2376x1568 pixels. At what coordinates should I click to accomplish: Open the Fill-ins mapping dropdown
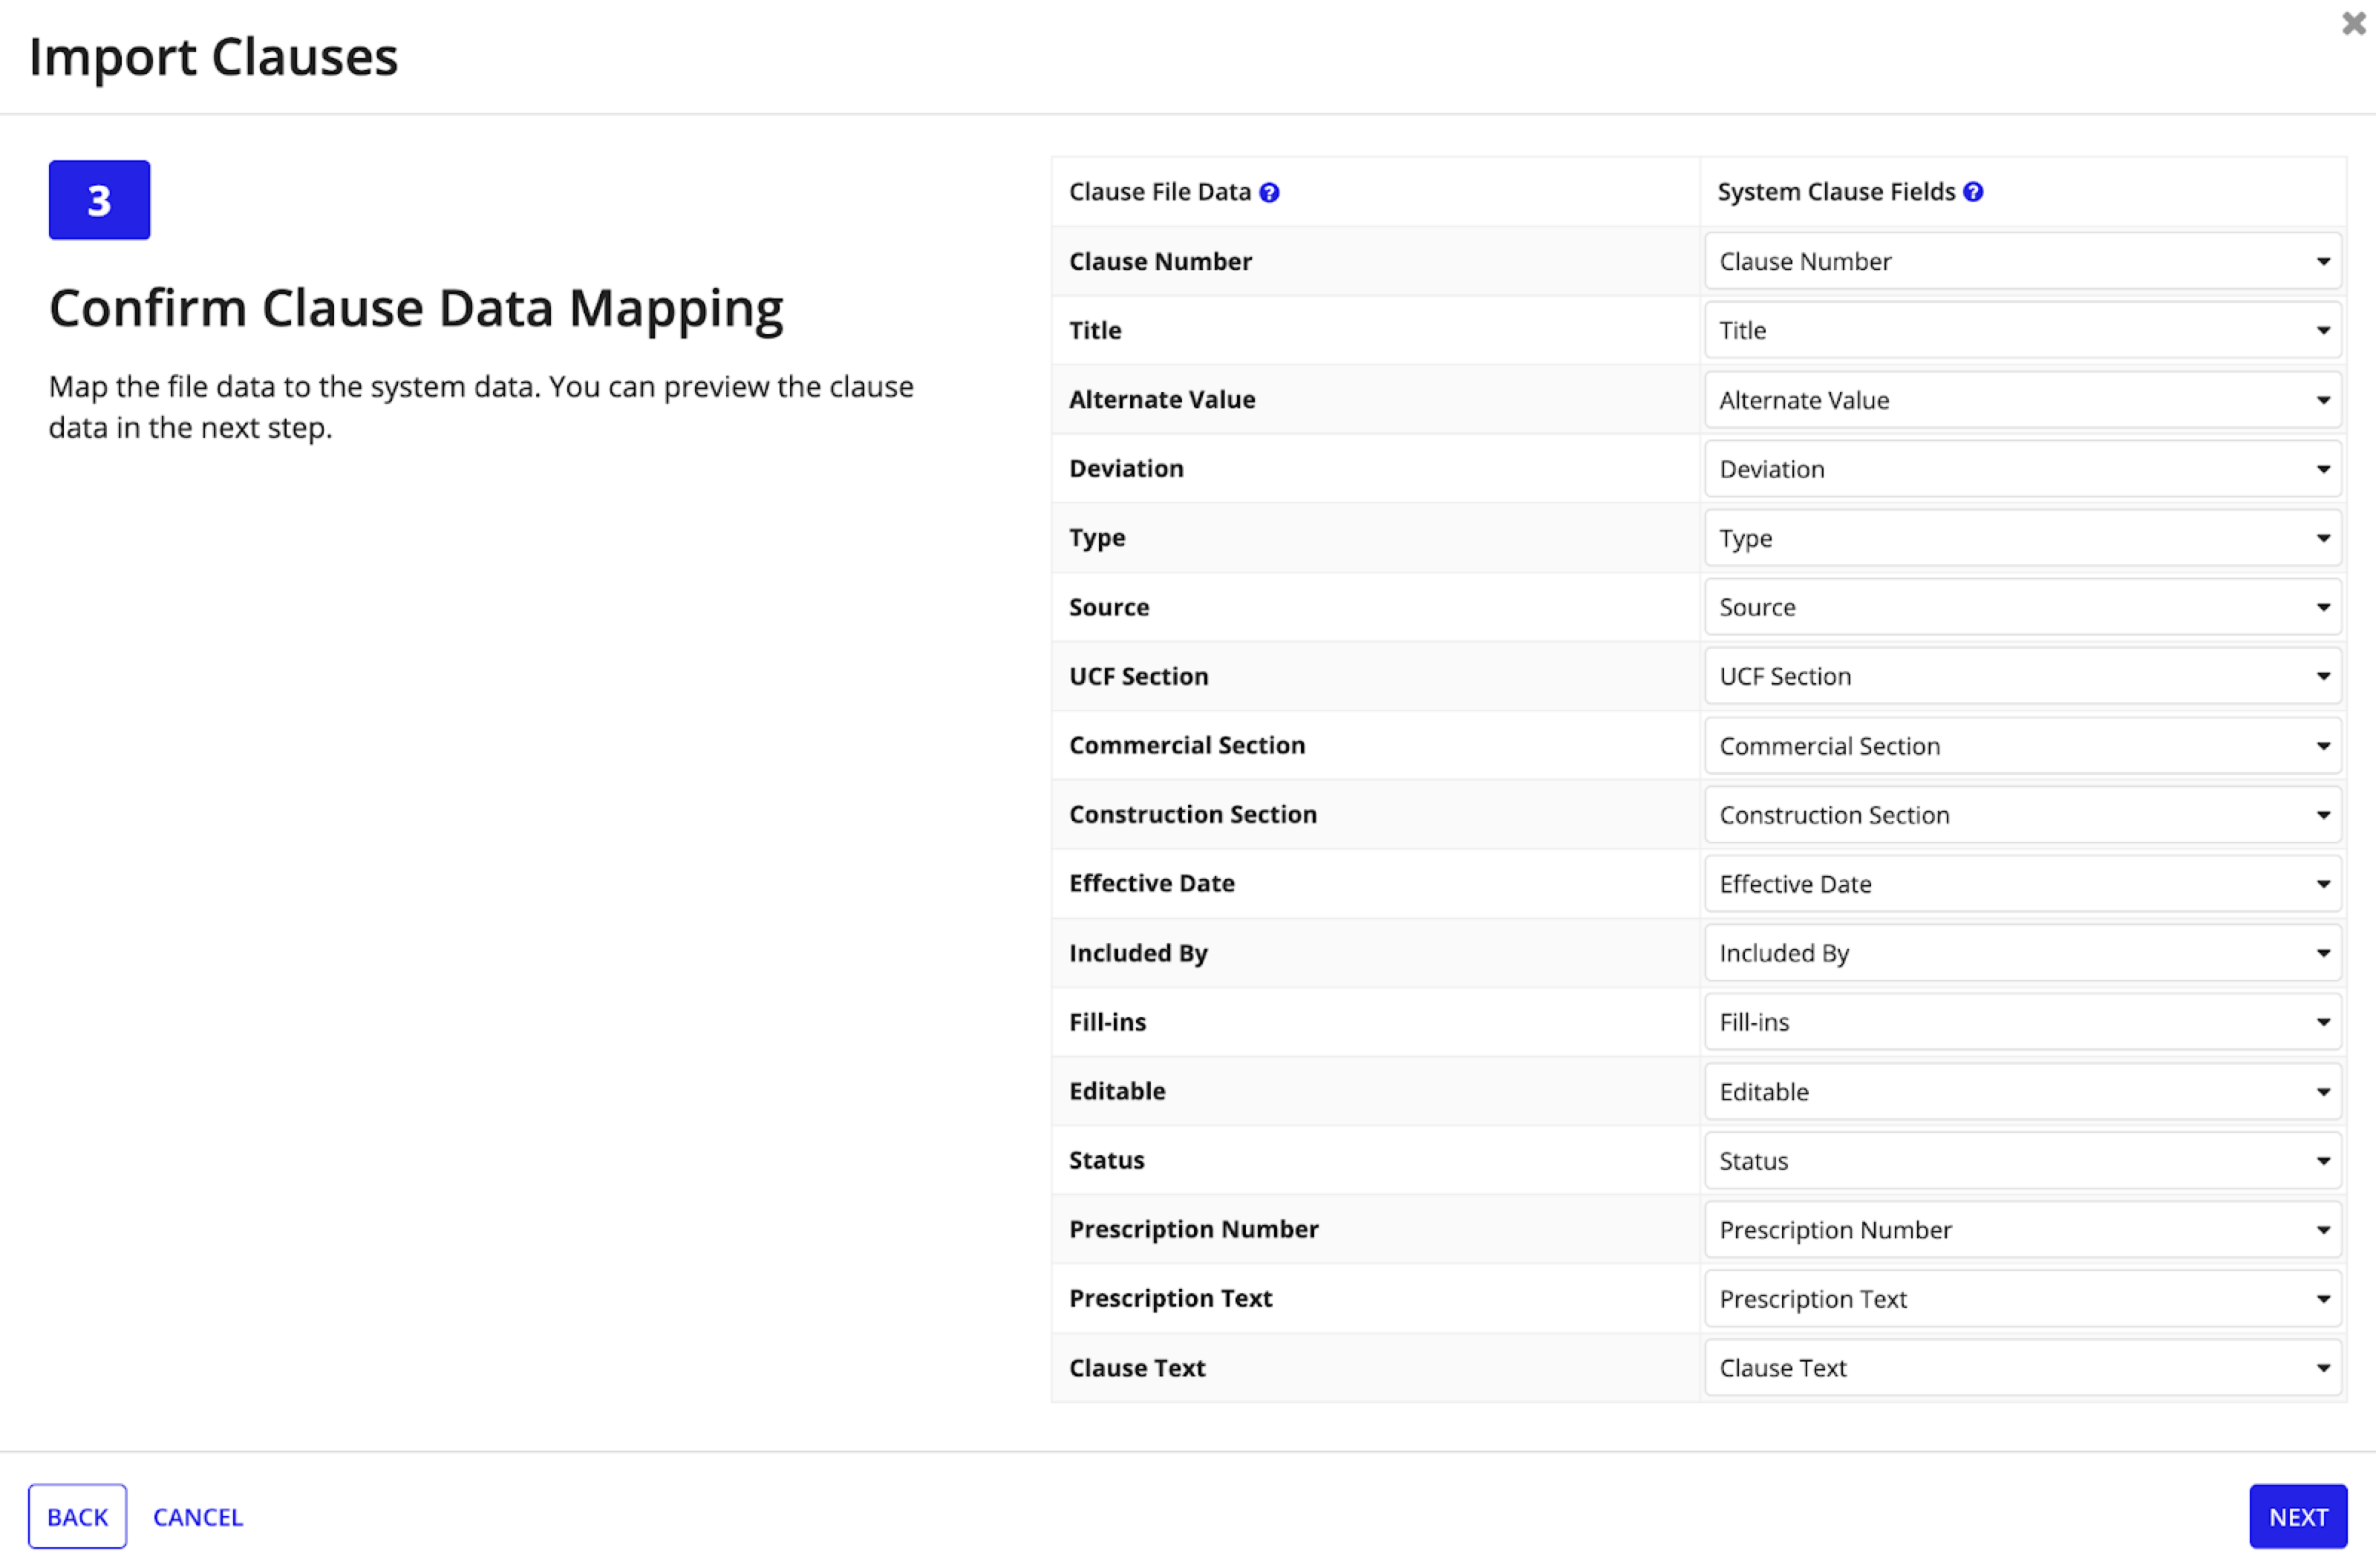(2022, 1022)
